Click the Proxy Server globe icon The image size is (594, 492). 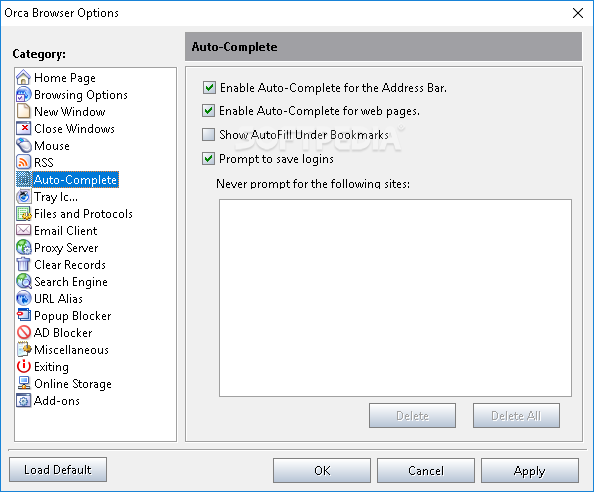(23, 247)
